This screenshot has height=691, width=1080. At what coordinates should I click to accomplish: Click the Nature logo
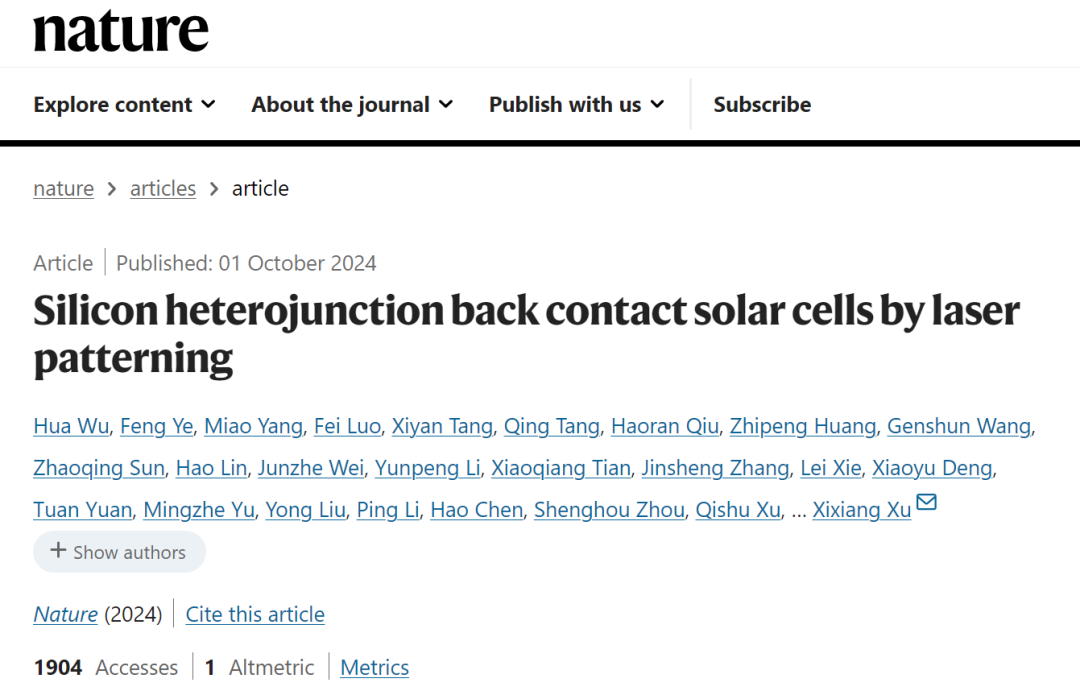coord(121,31)
